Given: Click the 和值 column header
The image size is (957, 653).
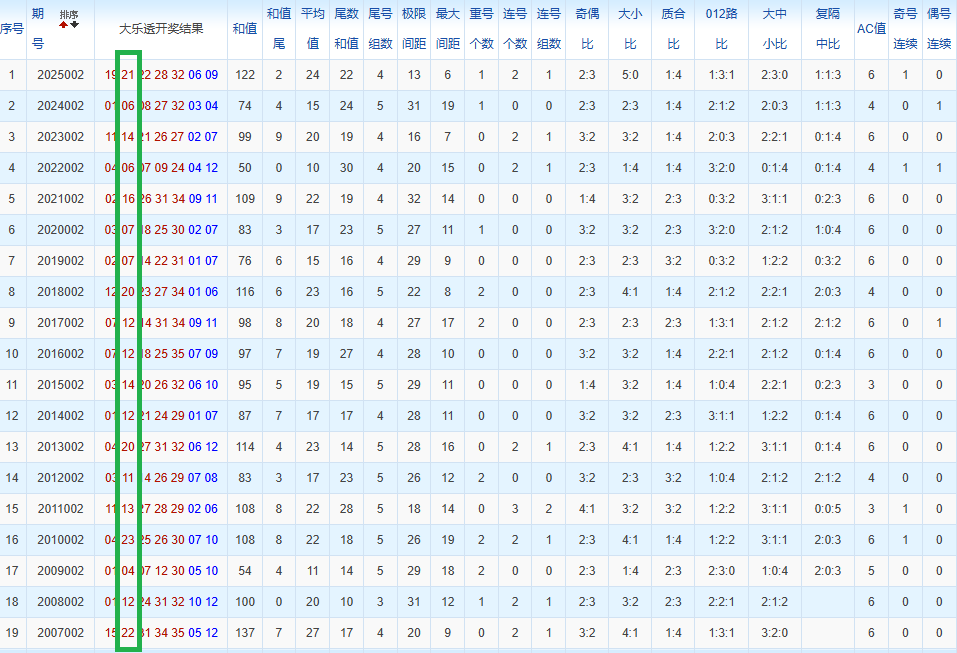Looking at the screenshot, I should 245,29.
